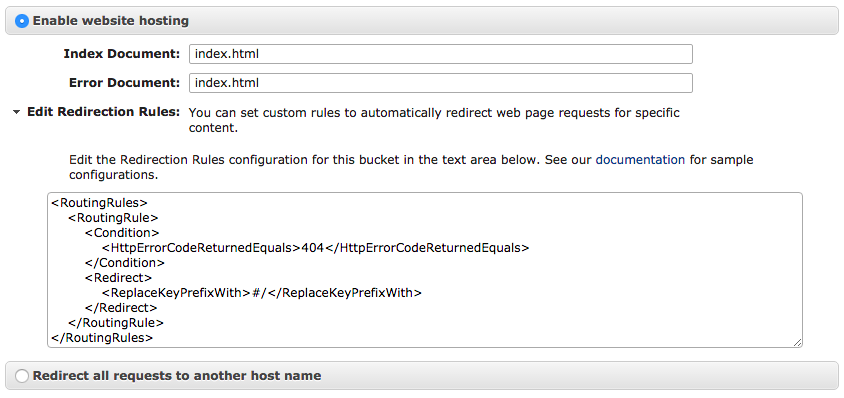Click the Edit Redirection Rules label
844x398 pixels.
point(103,112)
